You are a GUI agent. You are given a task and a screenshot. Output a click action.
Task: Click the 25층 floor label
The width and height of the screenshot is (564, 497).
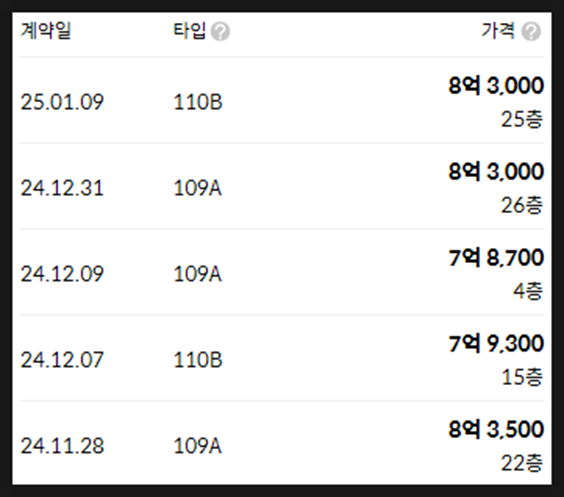click(x=522, y=119)
